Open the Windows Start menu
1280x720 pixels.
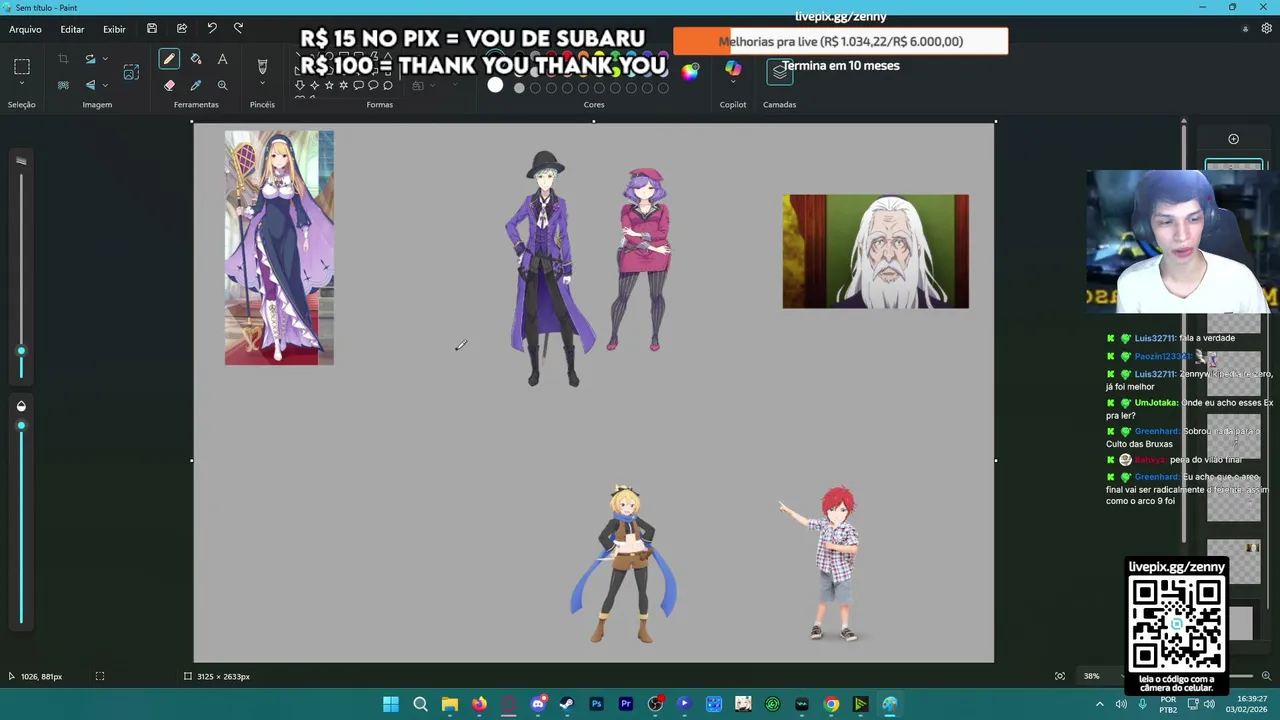(391, 704)
